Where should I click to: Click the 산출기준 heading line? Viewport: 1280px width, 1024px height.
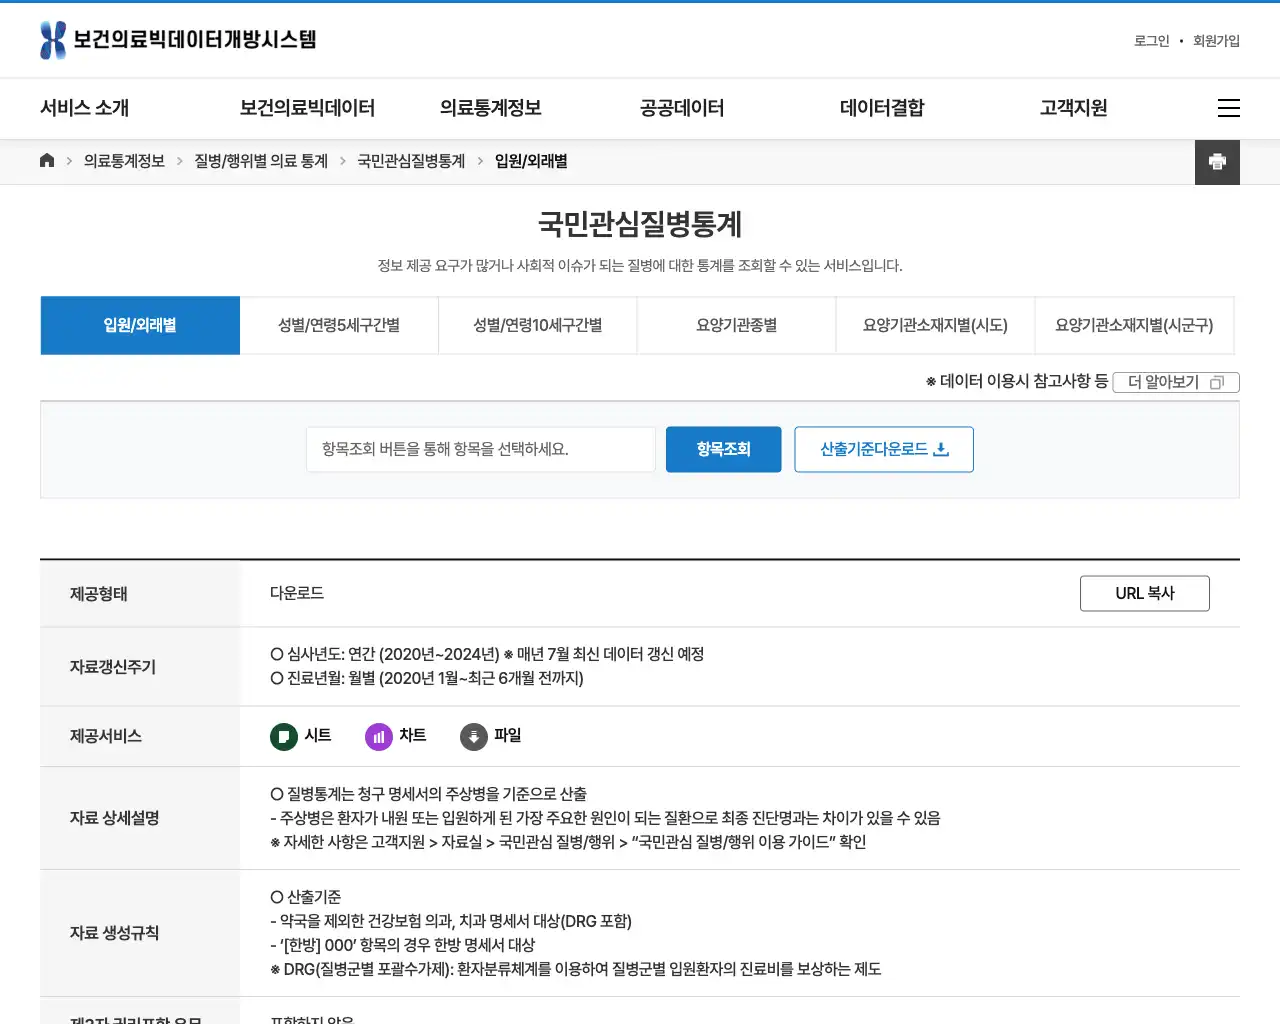click(x=306, y=897)
